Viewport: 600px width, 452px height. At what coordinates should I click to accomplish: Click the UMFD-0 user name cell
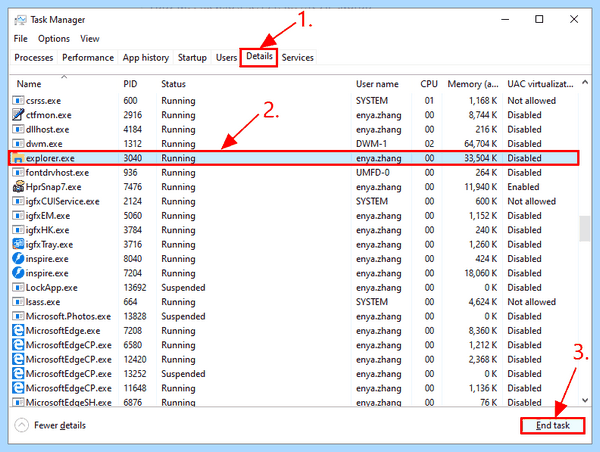[x=372, y=173]
